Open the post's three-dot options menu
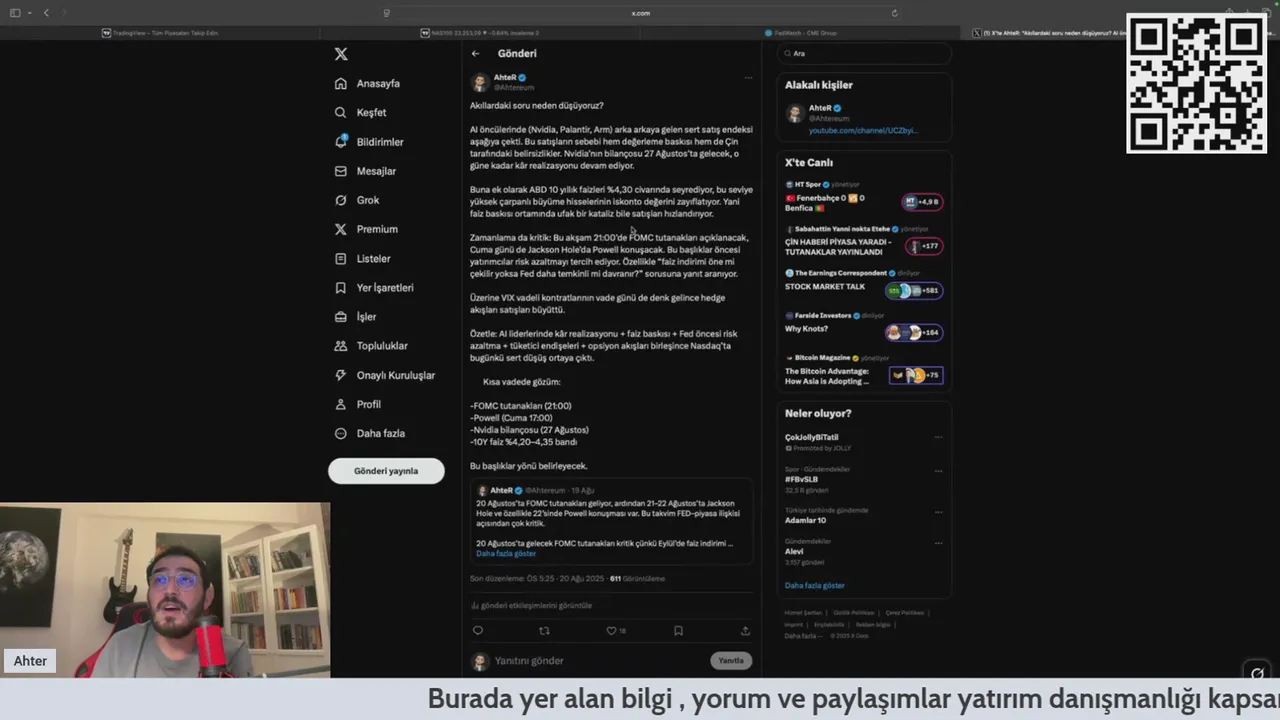Screen dimensions: 1280x720 click(x=748, y=78)
